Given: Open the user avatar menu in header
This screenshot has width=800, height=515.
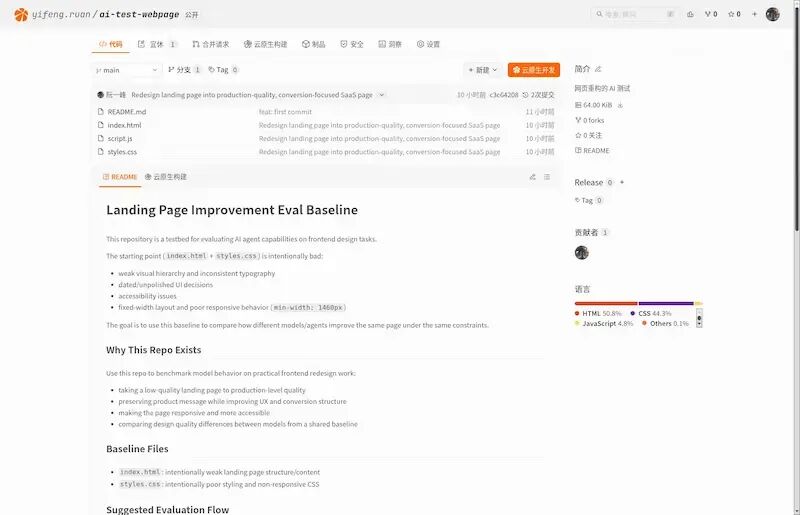Looking at the screenshot, I should pyautogui.click(x=772, y=14).
